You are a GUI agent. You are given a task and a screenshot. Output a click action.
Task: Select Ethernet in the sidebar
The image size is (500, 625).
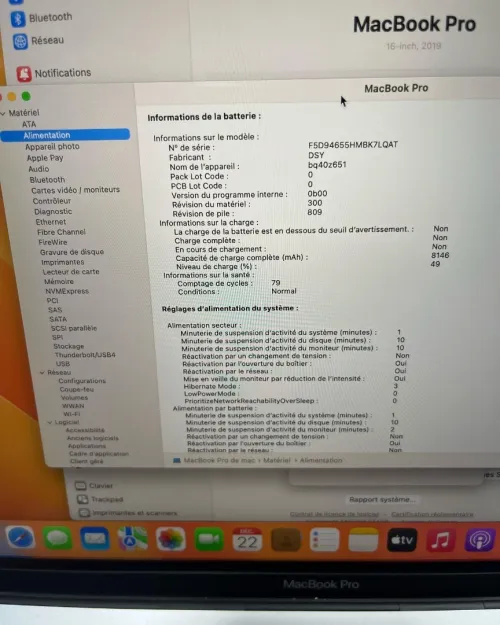pyautogui.click(x=51, y=222)
